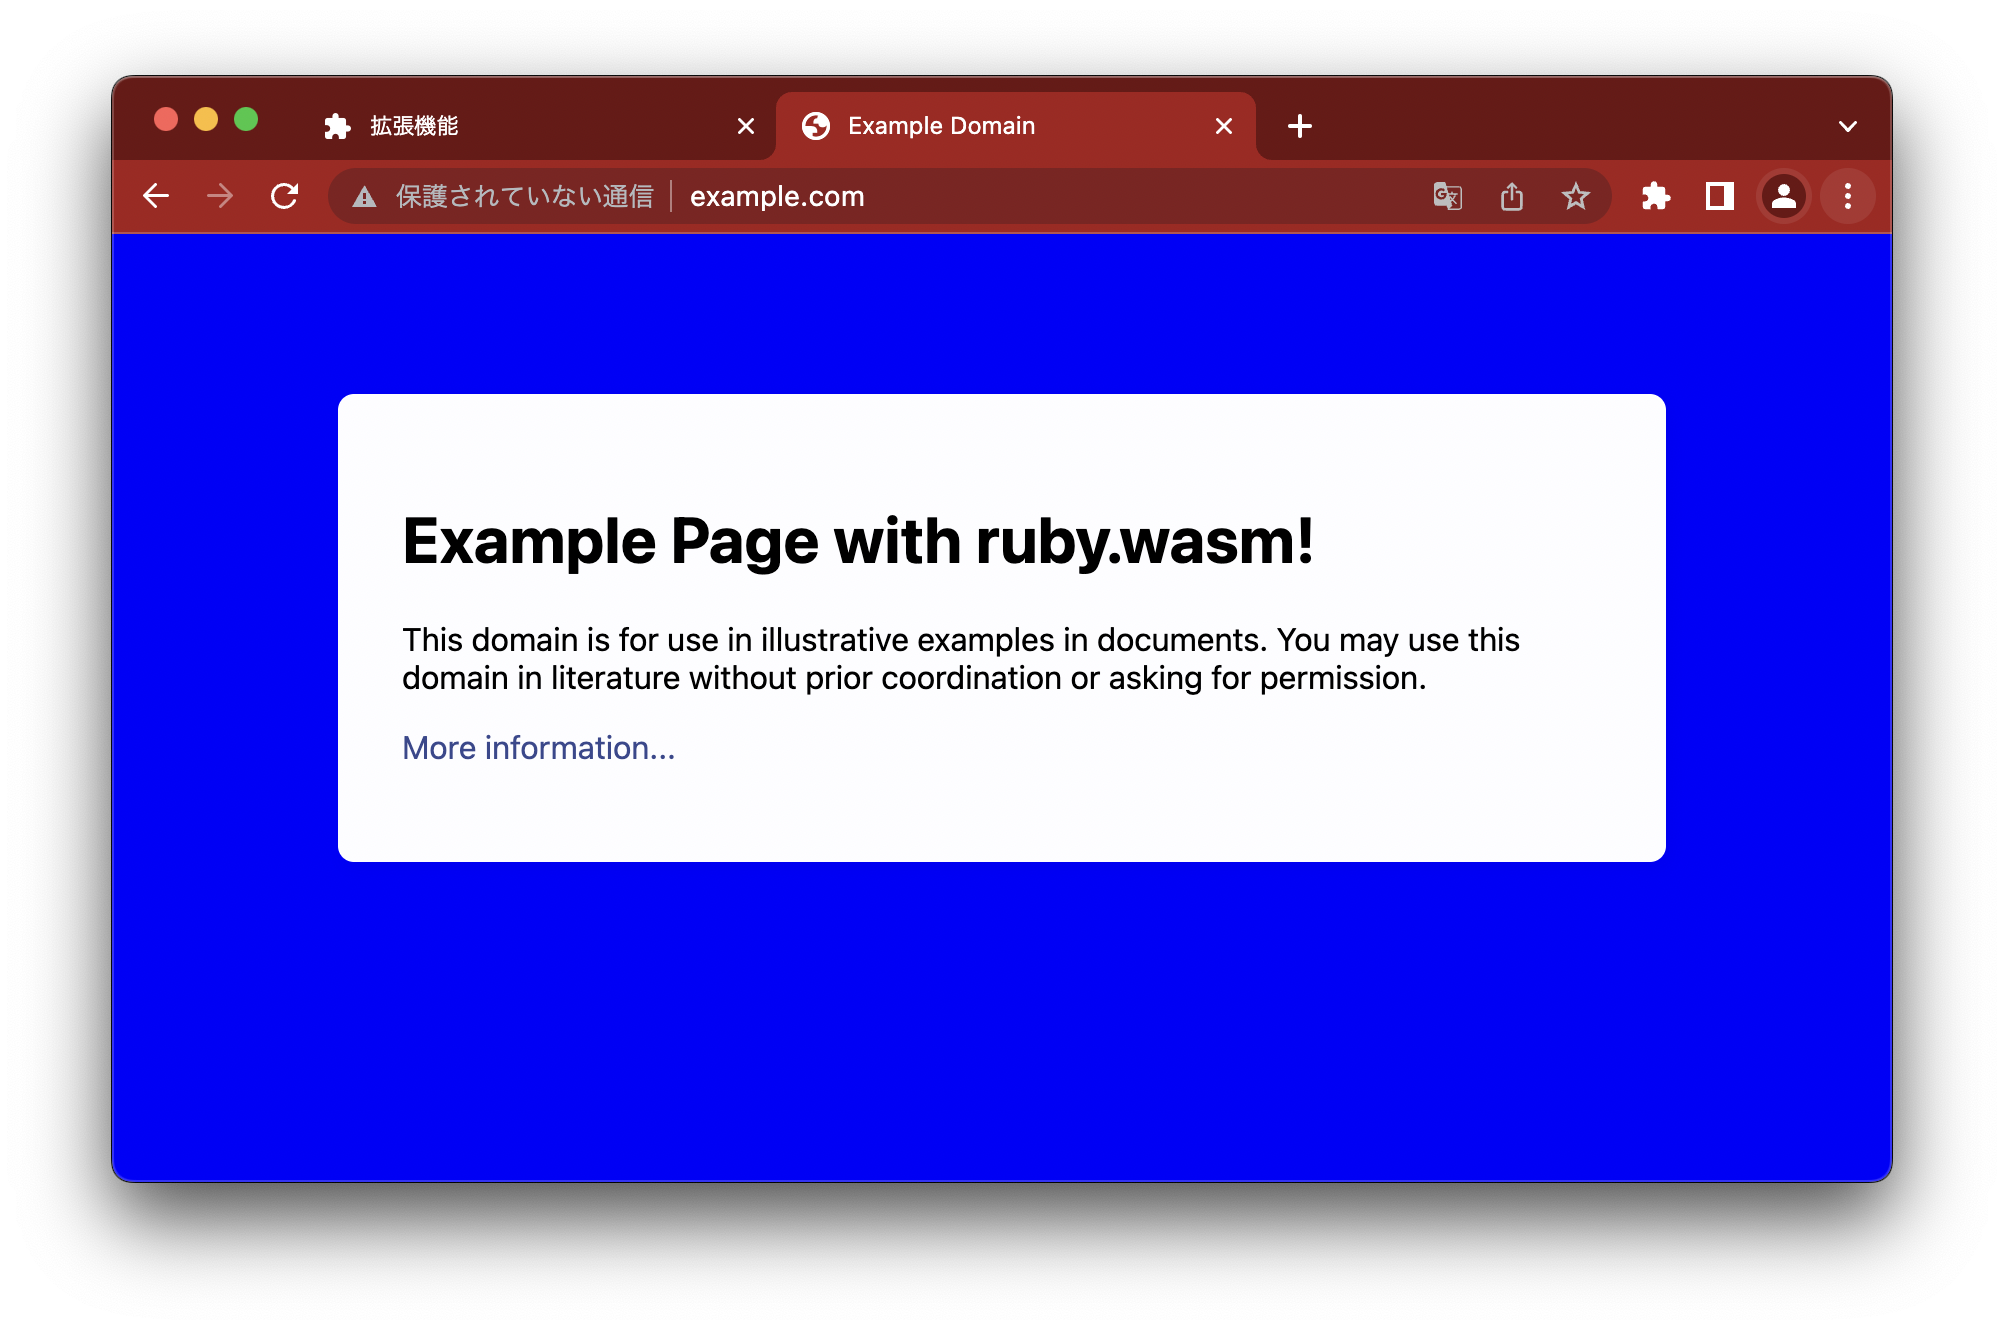Expand the tab search chevron
The image size is (2004, 1330).
pyautogui.click(x=1848, y=126)
